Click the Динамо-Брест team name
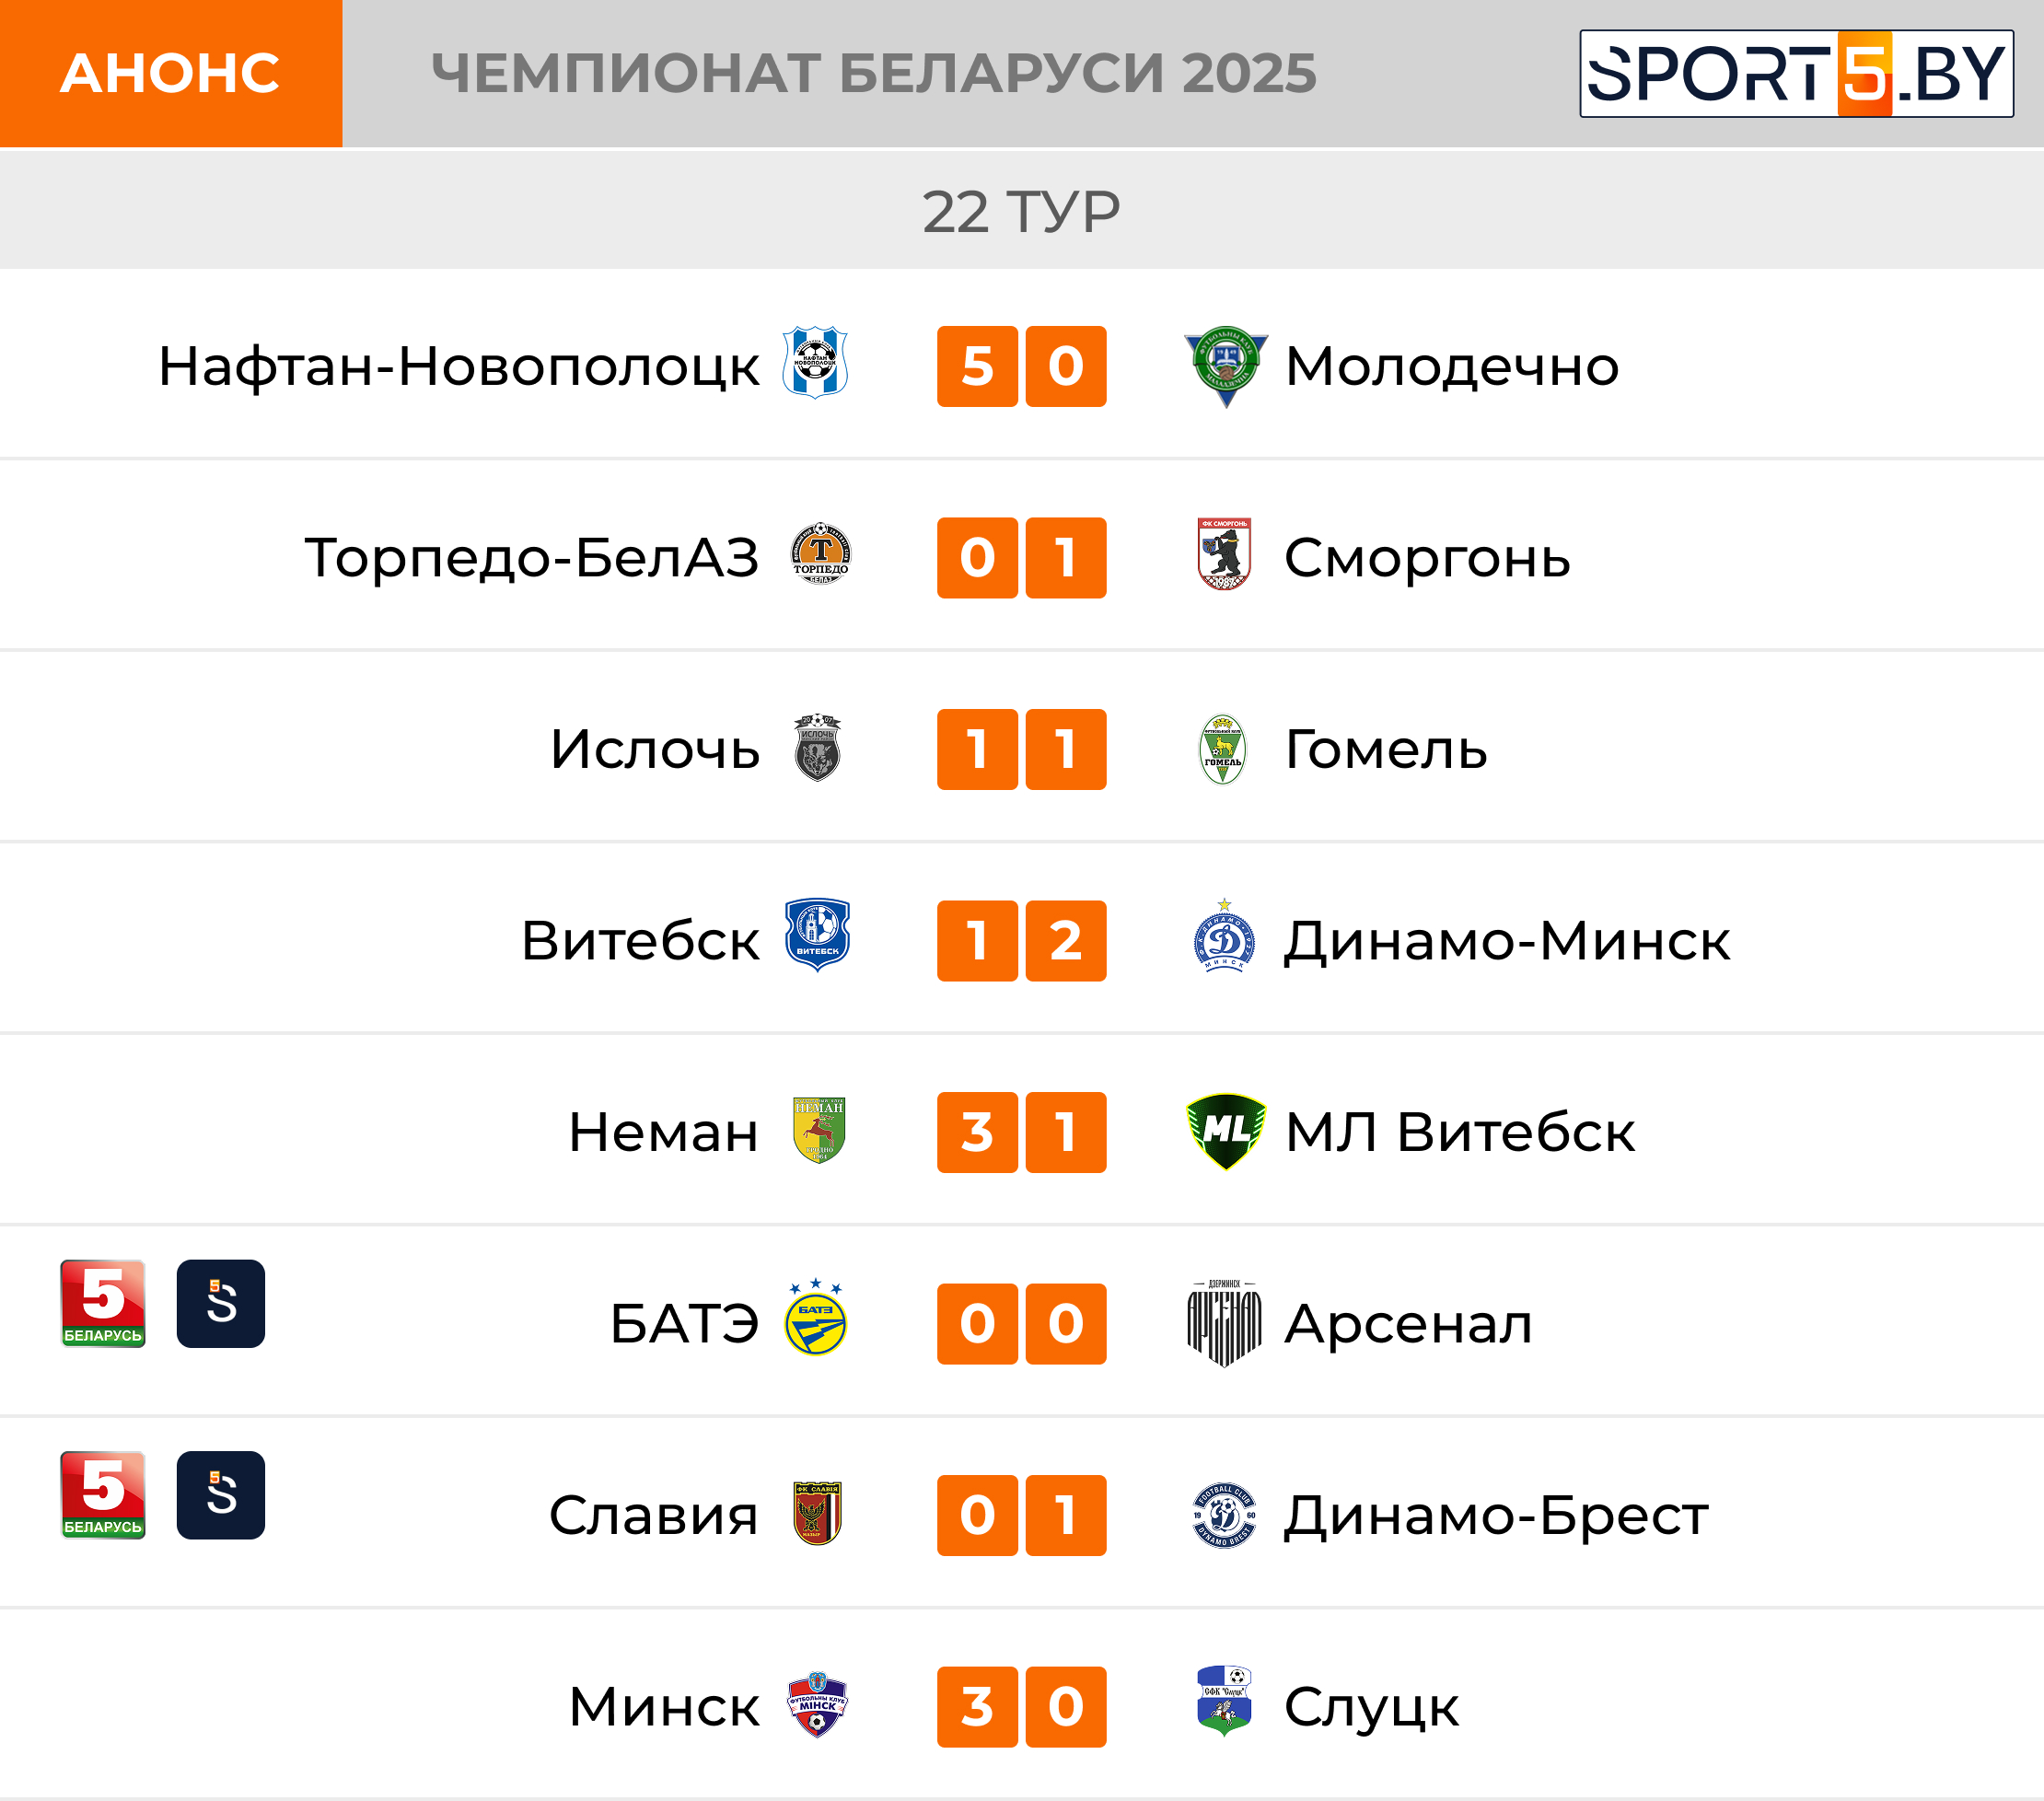 click(1496, 1516)
